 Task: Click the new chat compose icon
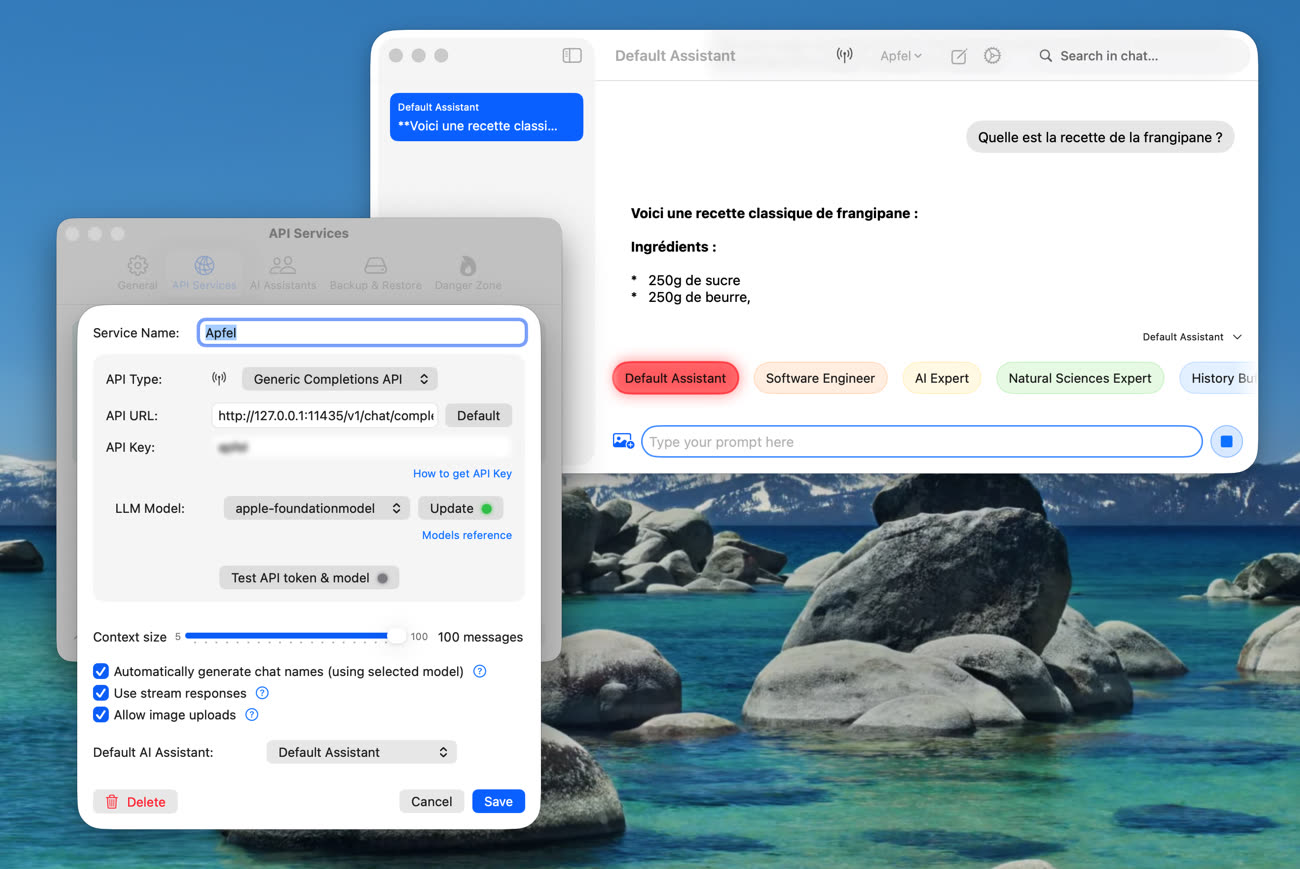coord(958,56)
